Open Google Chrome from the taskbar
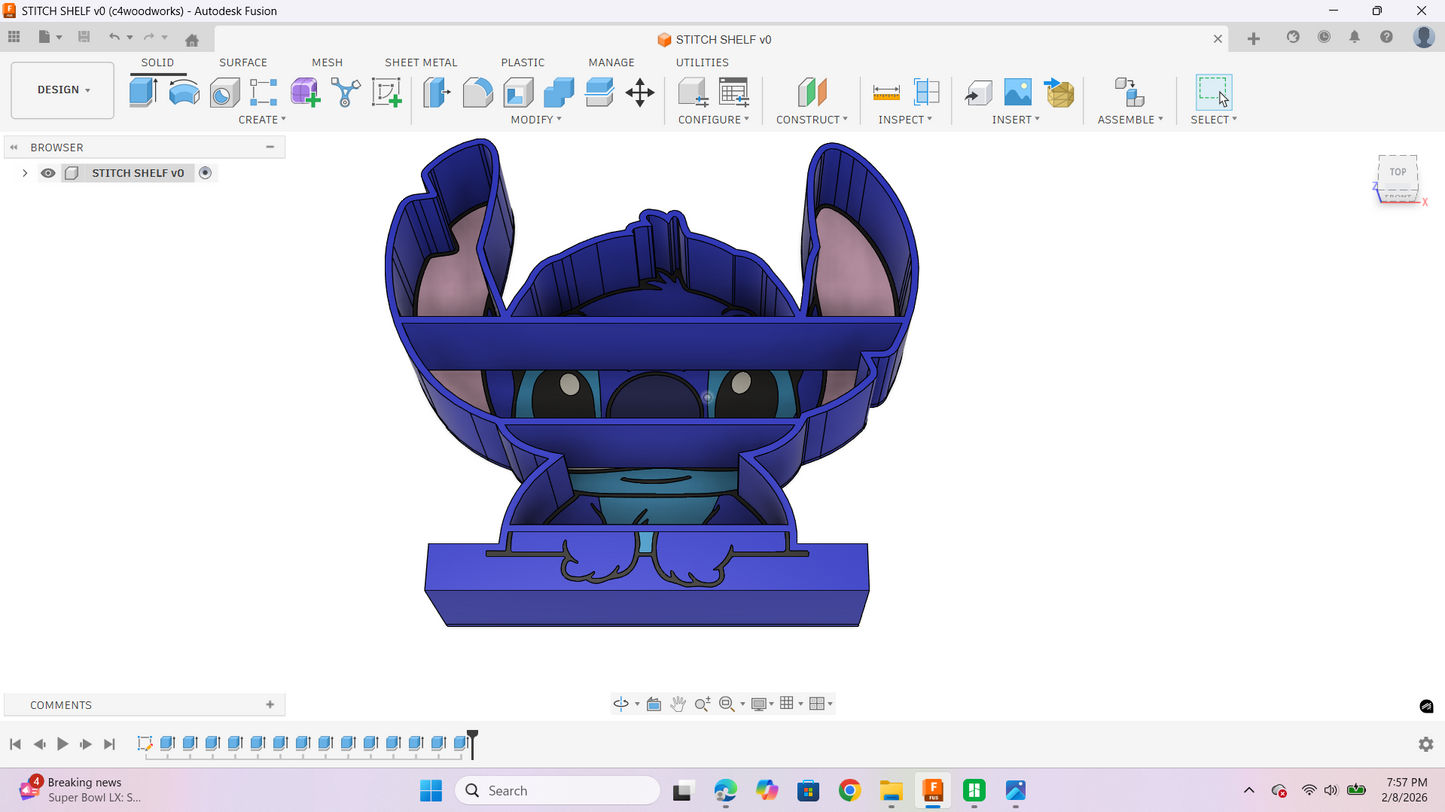The width and height of the screenshot is (1445, 812). (850, 791)
